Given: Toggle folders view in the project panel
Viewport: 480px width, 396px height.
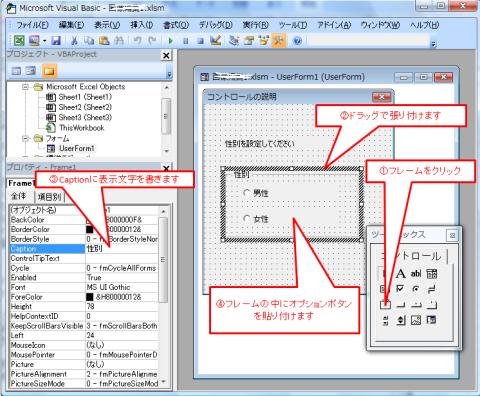Looking at the screenshot, I should point(49,71).
